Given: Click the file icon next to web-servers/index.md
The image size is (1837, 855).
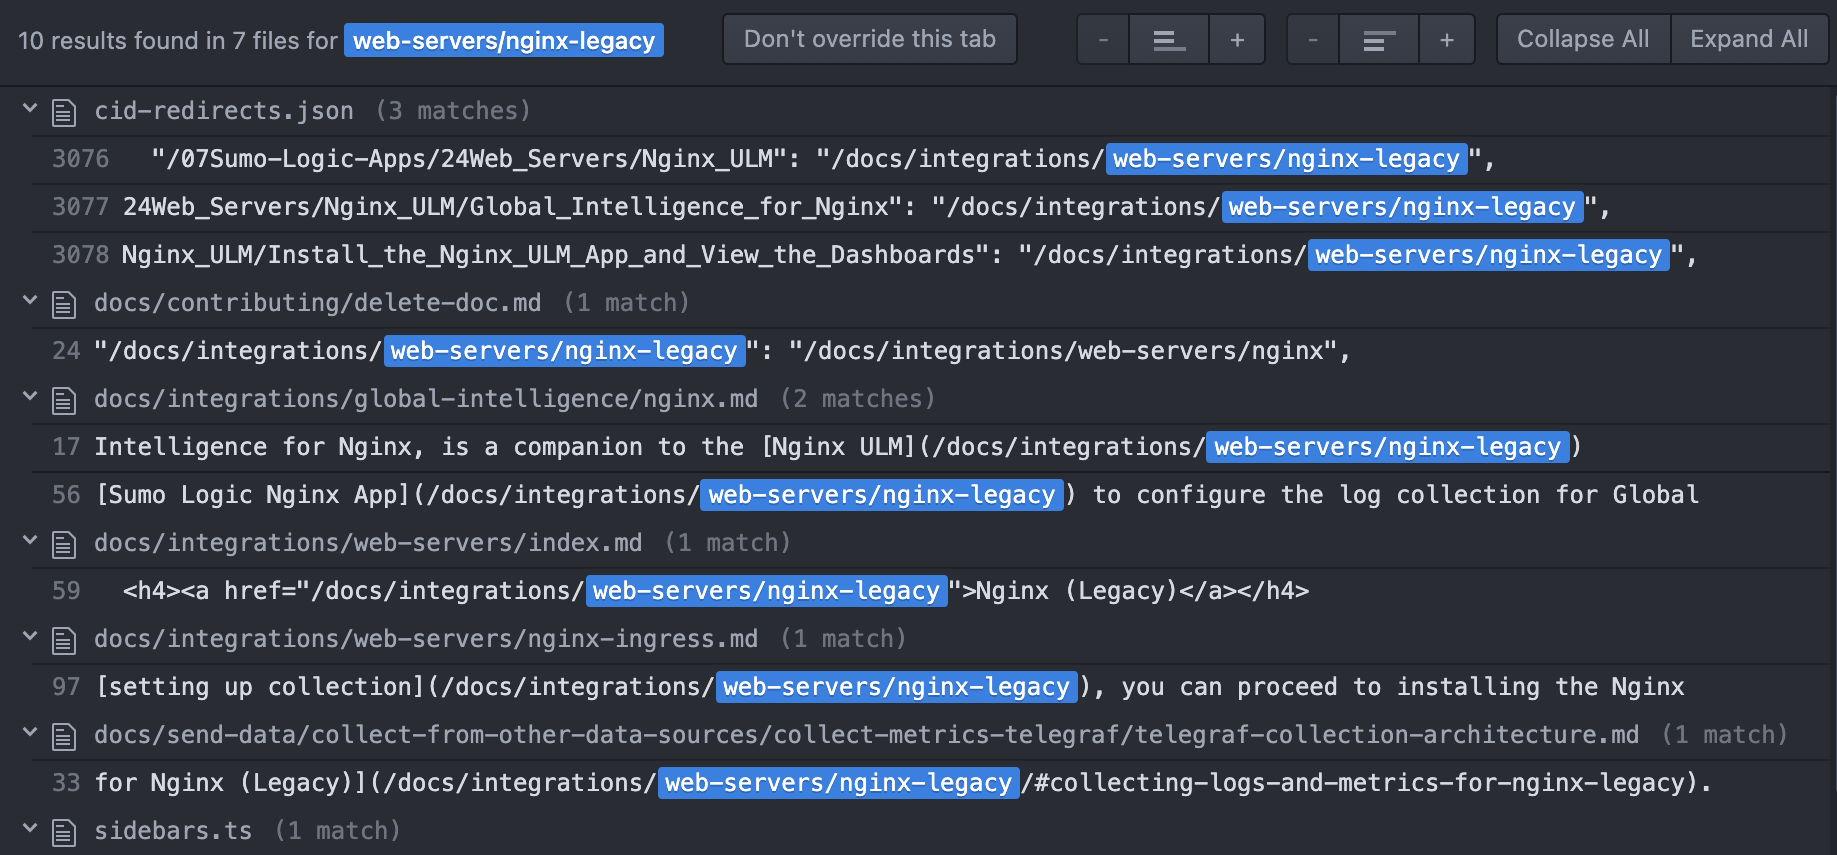Looking at the screenshot, I should 64,544.
